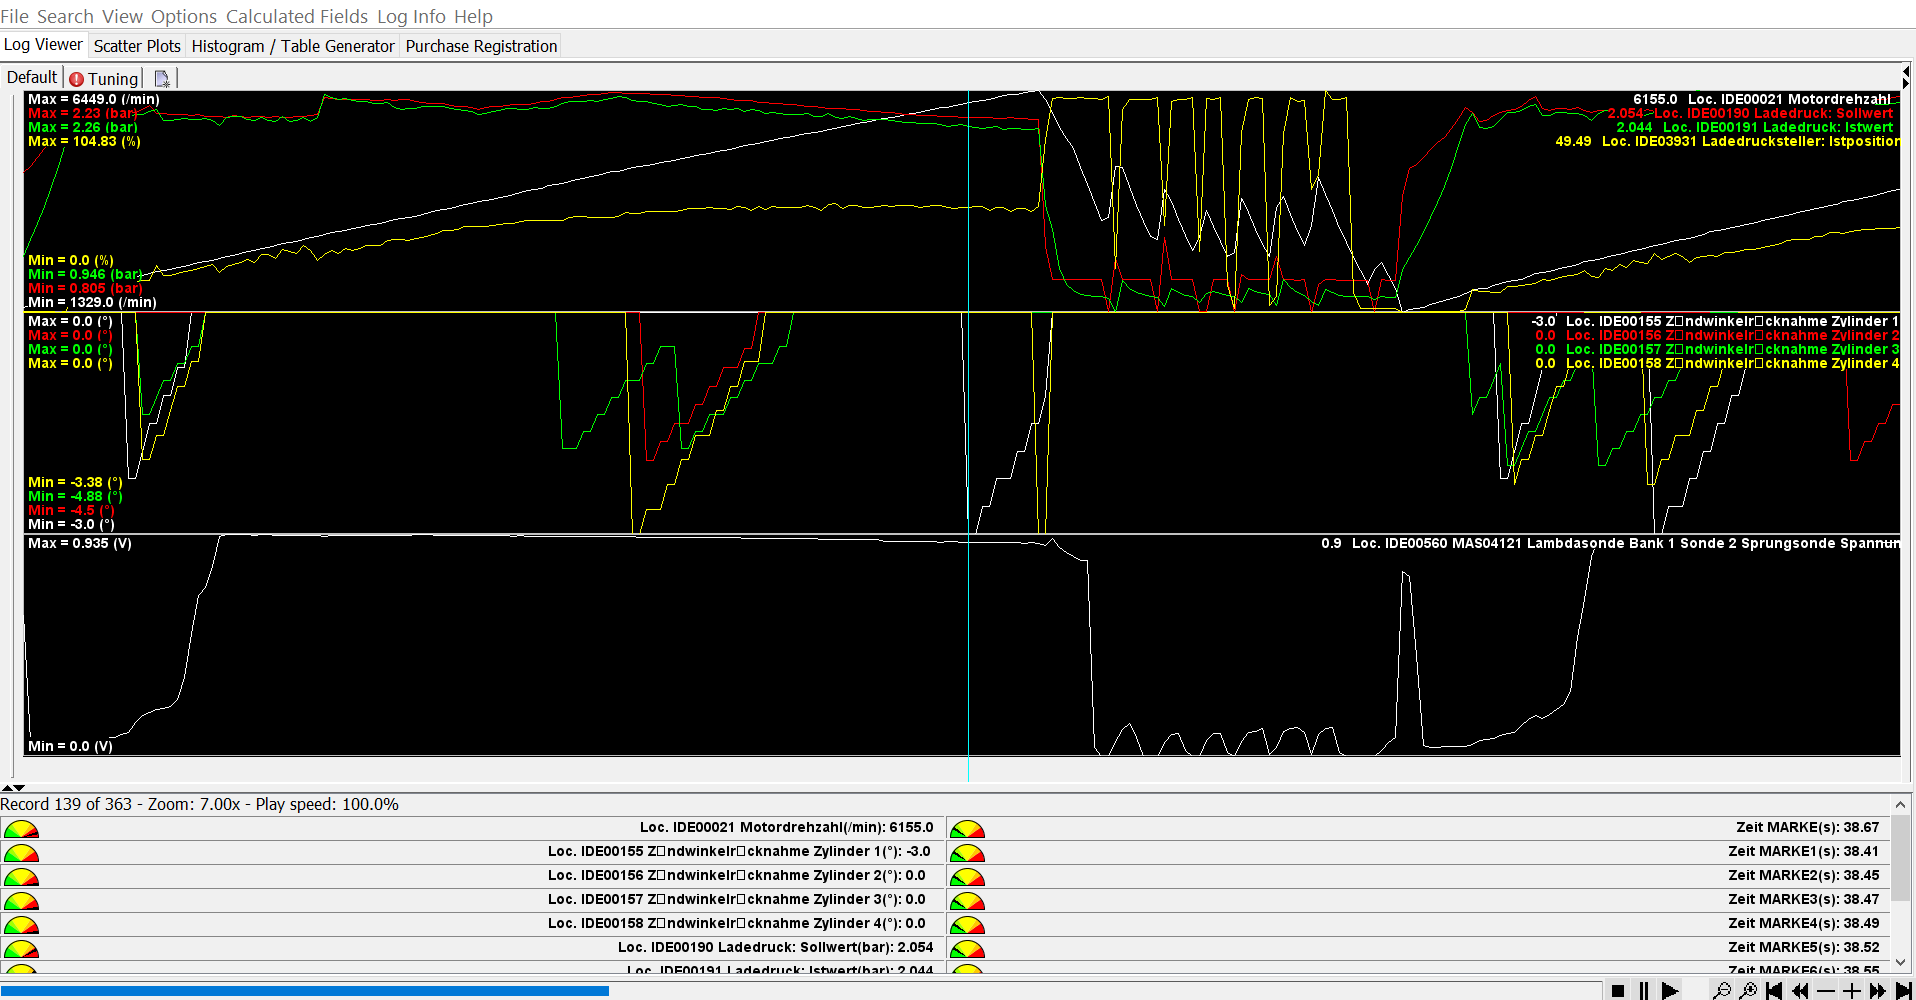Click the Ladedruck: Sollwert(bar): 2.054 row

click(x=474, y=948)
